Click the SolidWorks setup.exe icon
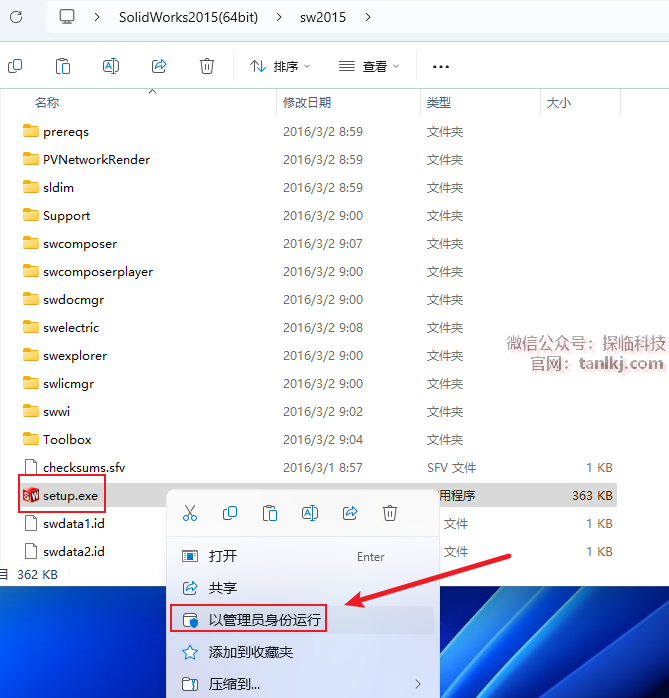The image size is (669, 698). click(x=31, y=495)
